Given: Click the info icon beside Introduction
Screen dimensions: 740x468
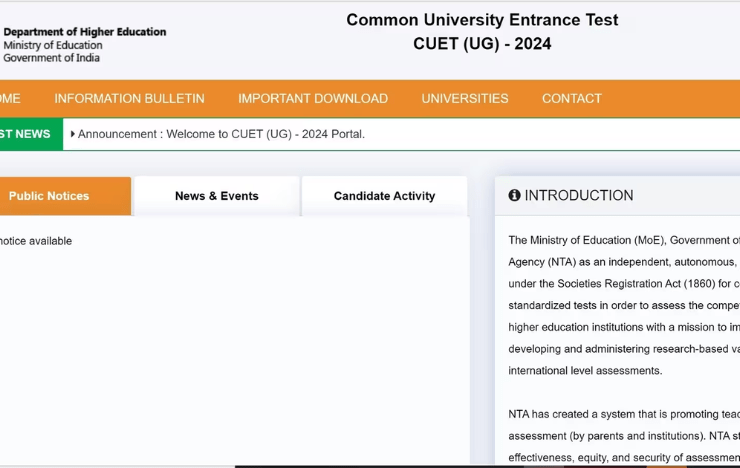Looking at the screenshot, I should (x=514, y=195).
